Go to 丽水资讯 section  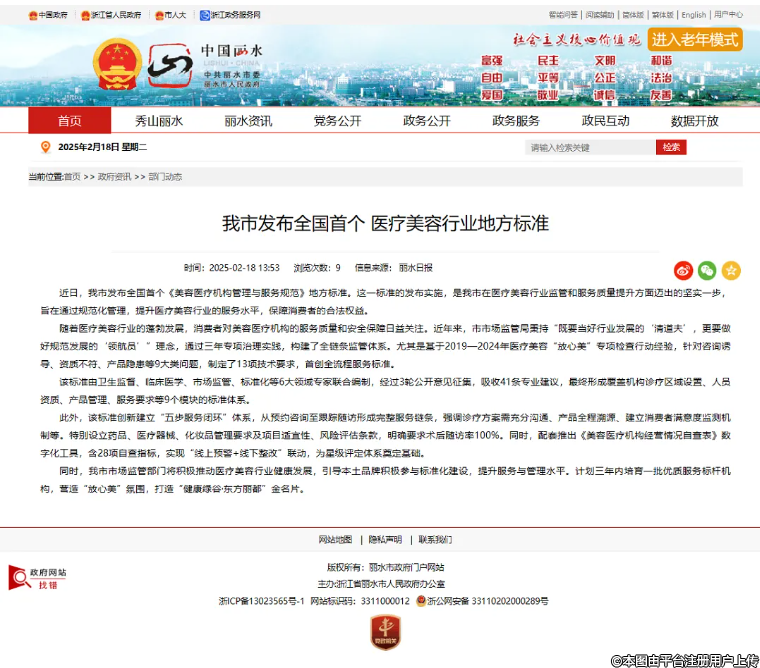248,121
